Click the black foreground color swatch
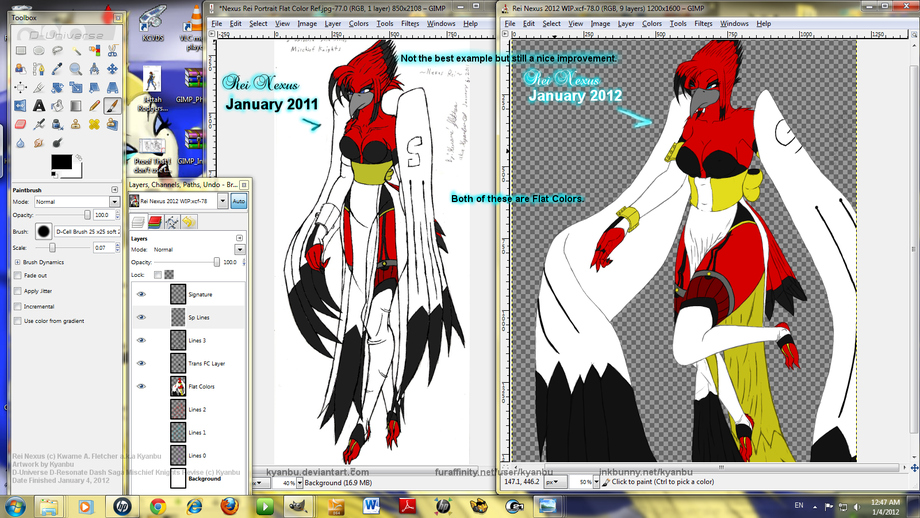The image size is (920, 518). (59, 160)
